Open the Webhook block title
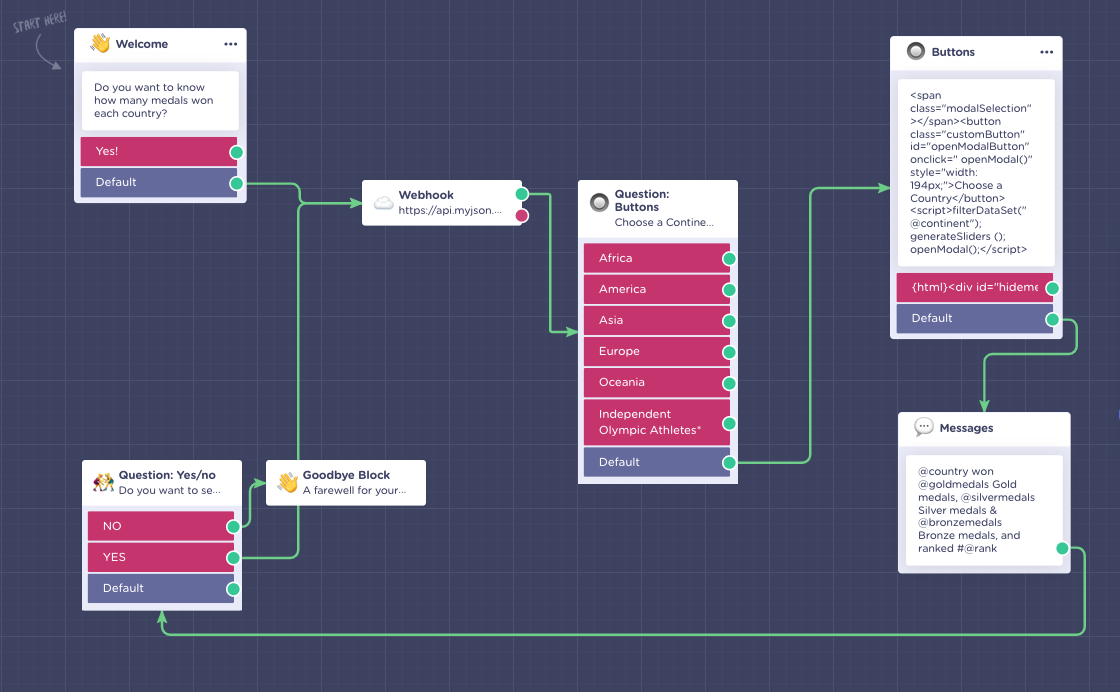Image resolution: width=1120 pixels, height=692 pixels. point(426,195)
